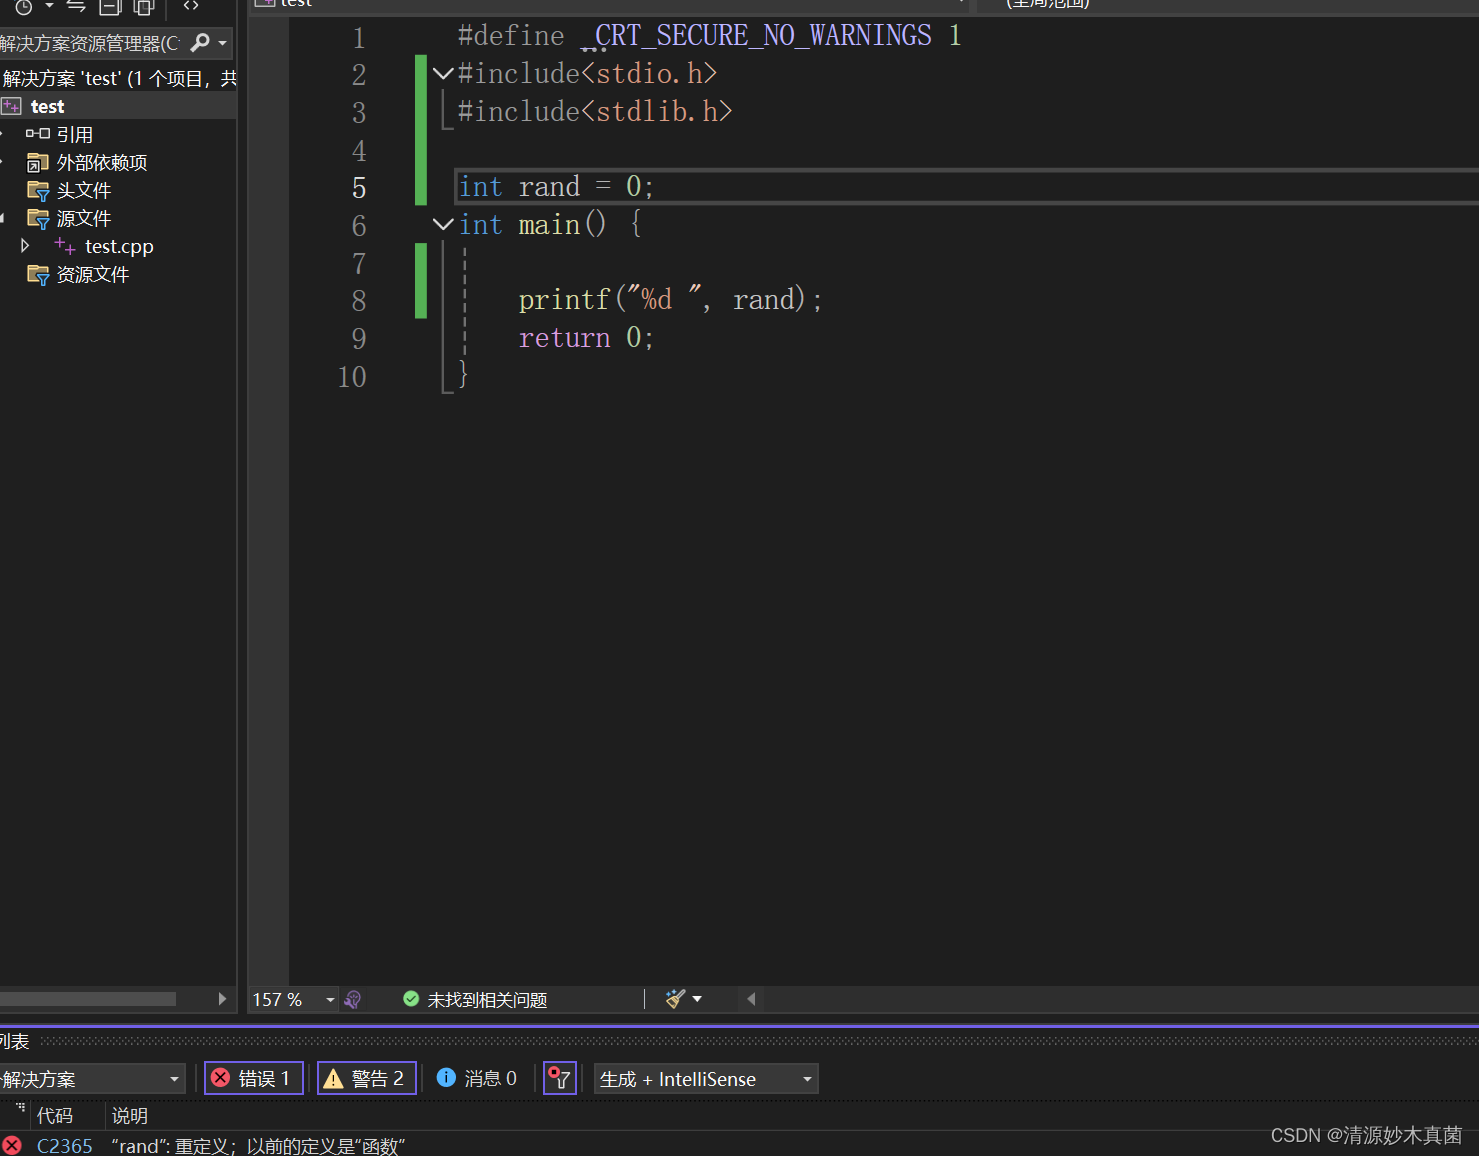Click the view code angle-brackets icon
Viewport: 1479px width, 1156px height.
[191, 6]
